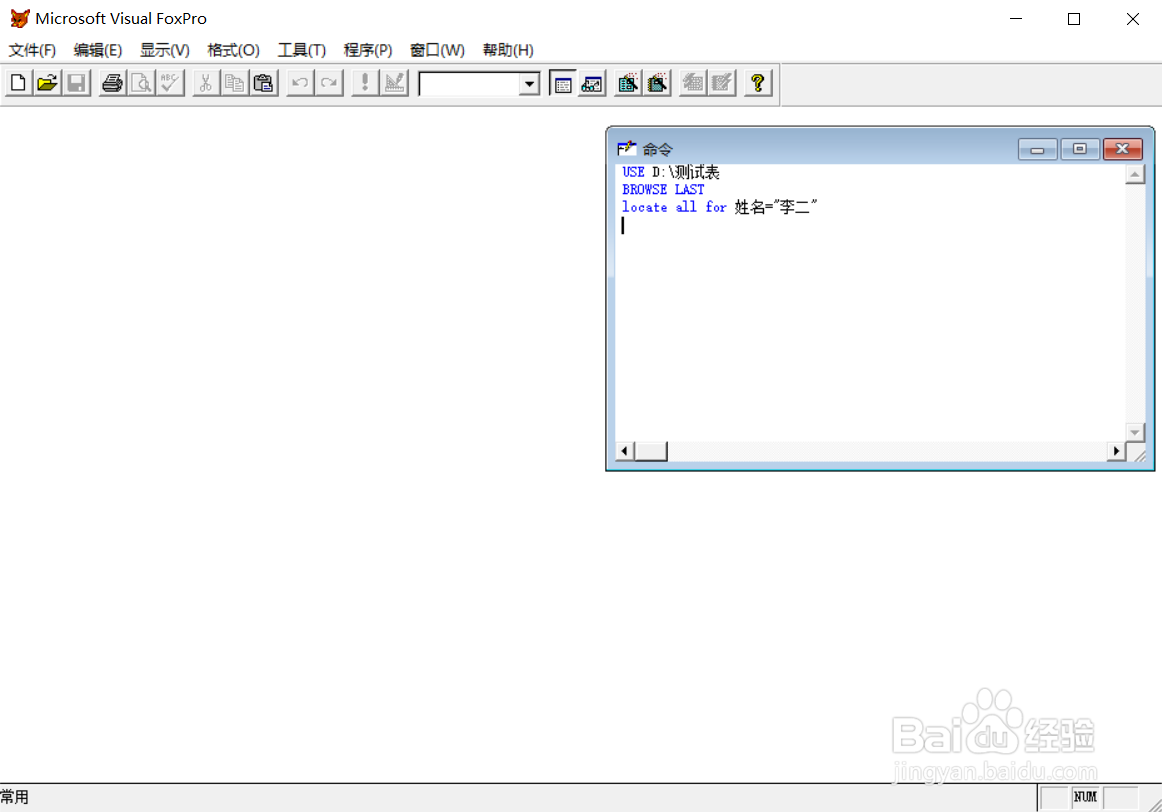1162x812 pixels.
Task: Click the NUM indicator in status bar
Action: (1085, 797)
